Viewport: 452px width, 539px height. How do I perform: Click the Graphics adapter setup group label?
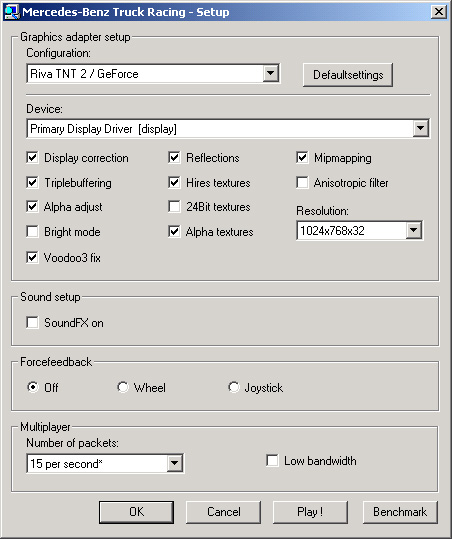click(75, 37)
